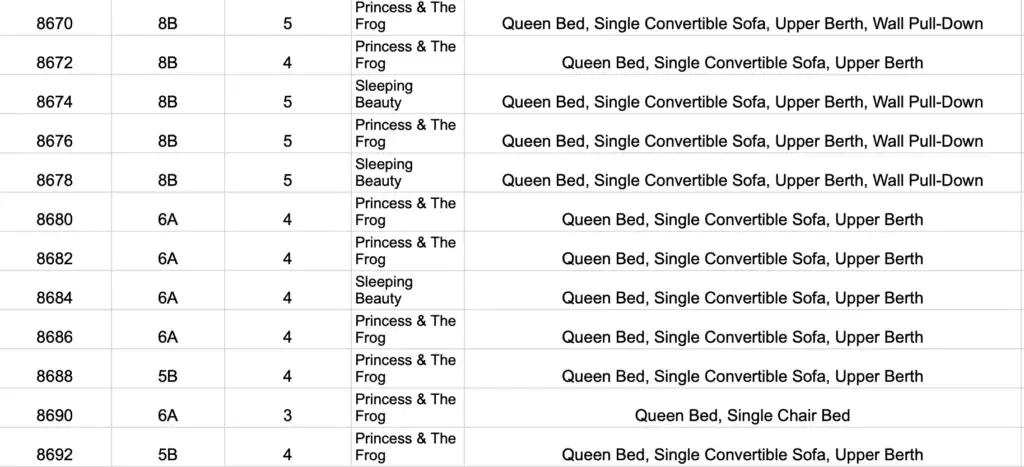Click the Queen Bed, Single Chair Bed cell
The height and width of the screenshot is (467, 1024).
(742, 416)
